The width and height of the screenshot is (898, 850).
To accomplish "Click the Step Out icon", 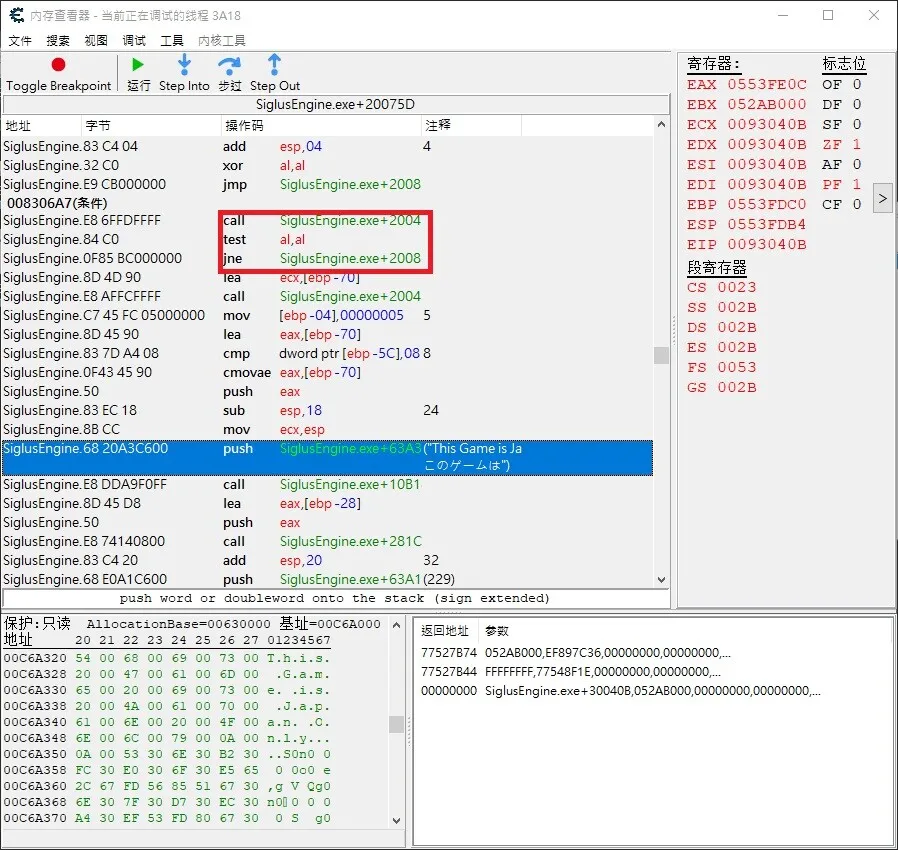I will pyautogui.click(x=275, y=65).
